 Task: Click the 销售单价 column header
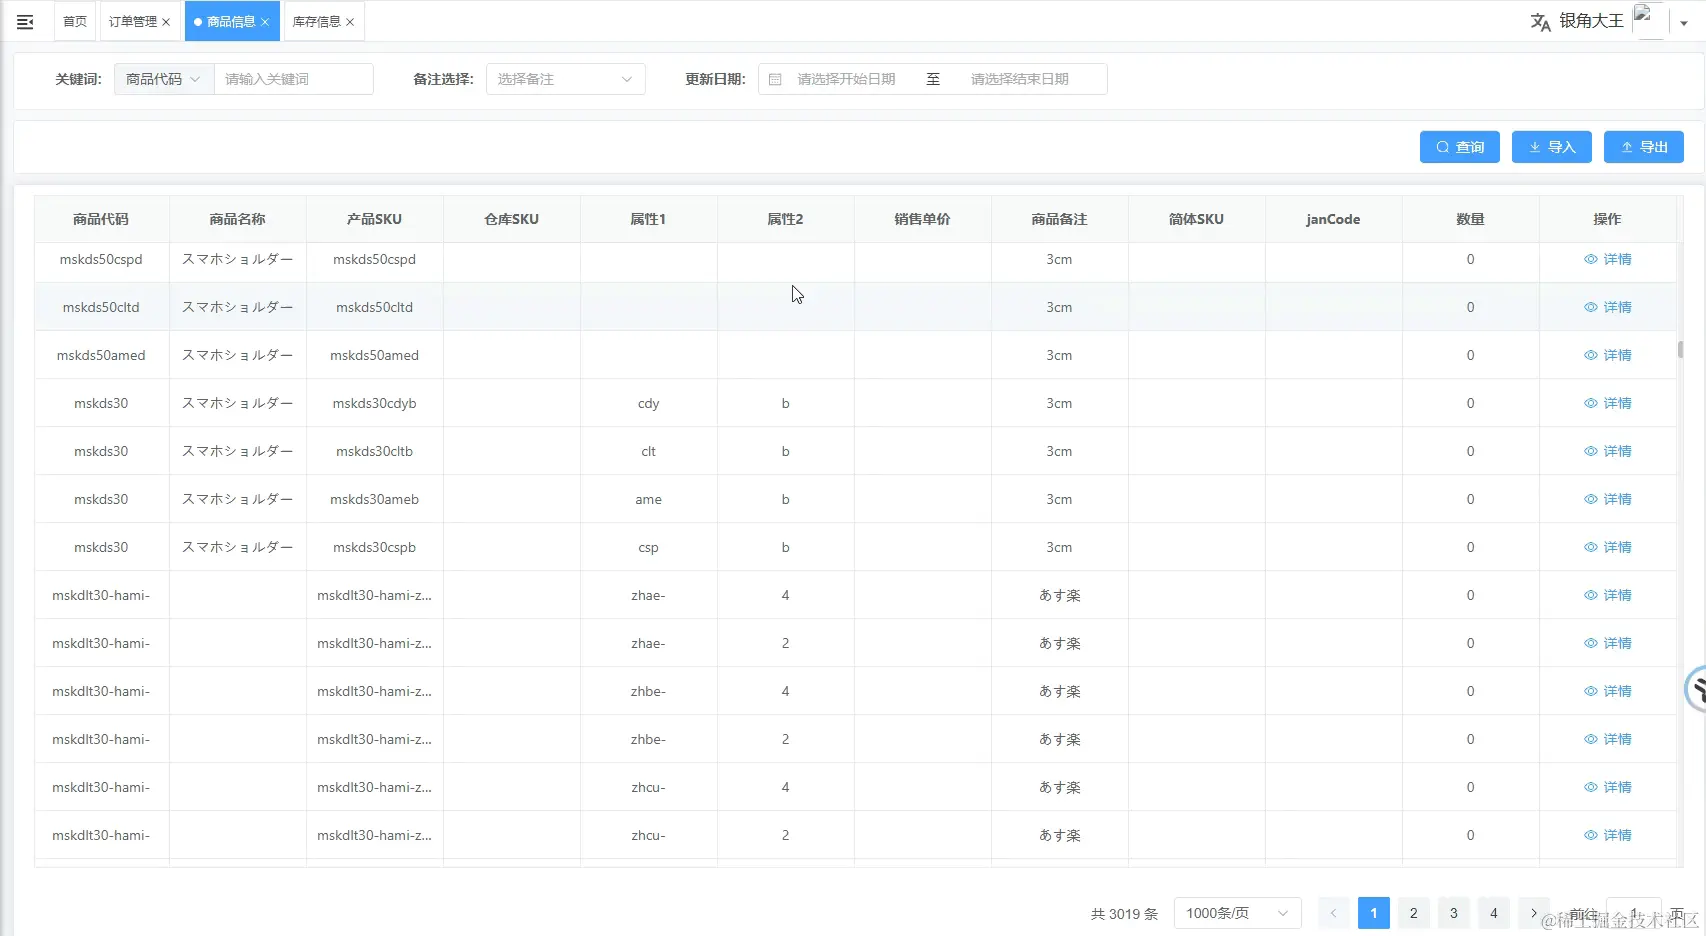point(923,219)
